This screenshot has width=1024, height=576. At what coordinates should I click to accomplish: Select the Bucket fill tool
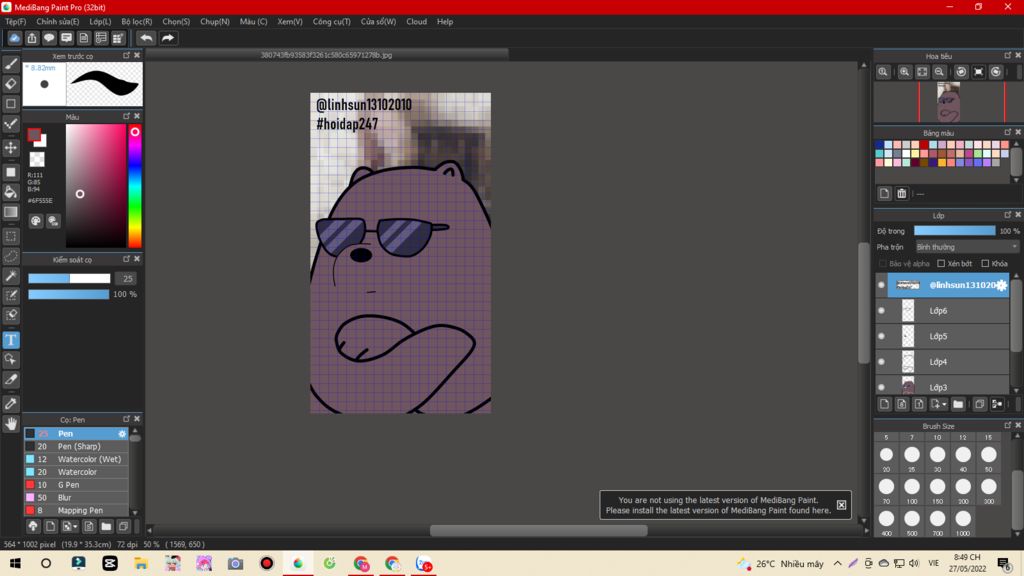pos(11,192)
